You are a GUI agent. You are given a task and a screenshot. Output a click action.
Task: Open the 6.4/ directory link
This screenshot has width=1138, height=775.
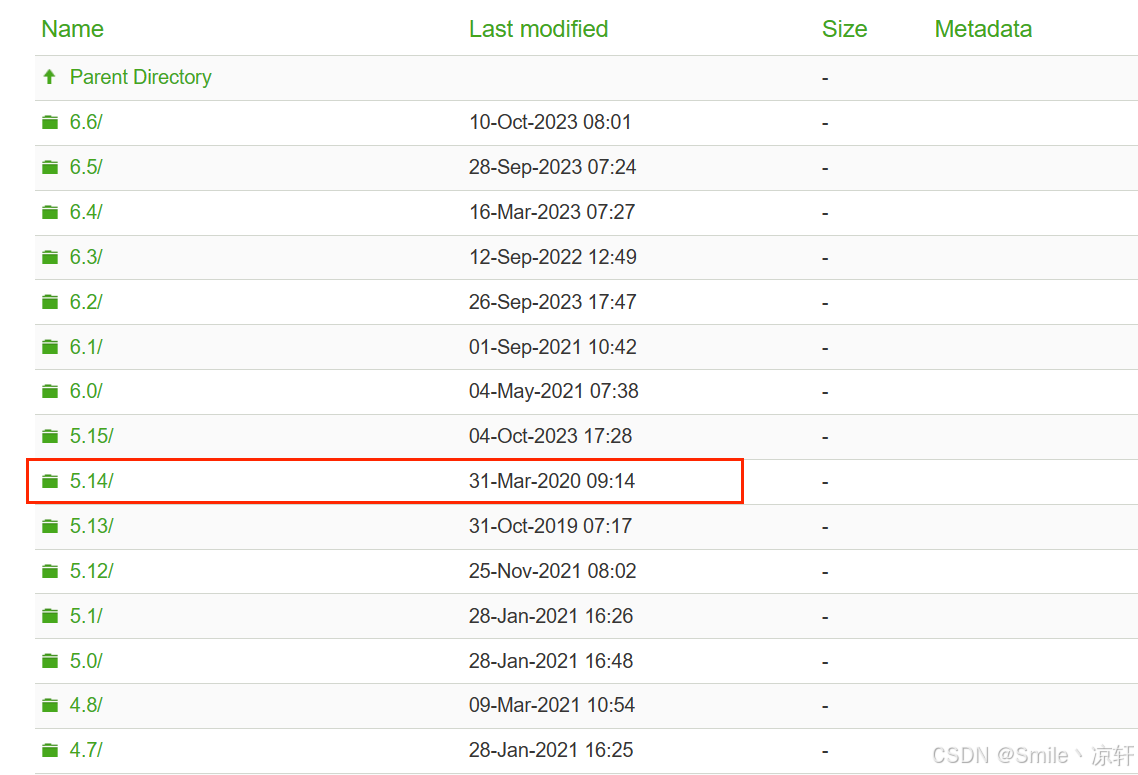click(x=86, y=212)
